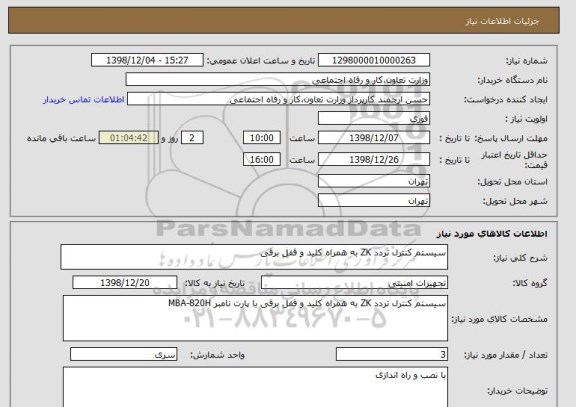Select the goods group field تجهیزات امنیتی
This screenshot has width=576, height=407.
tap(354, 283)
